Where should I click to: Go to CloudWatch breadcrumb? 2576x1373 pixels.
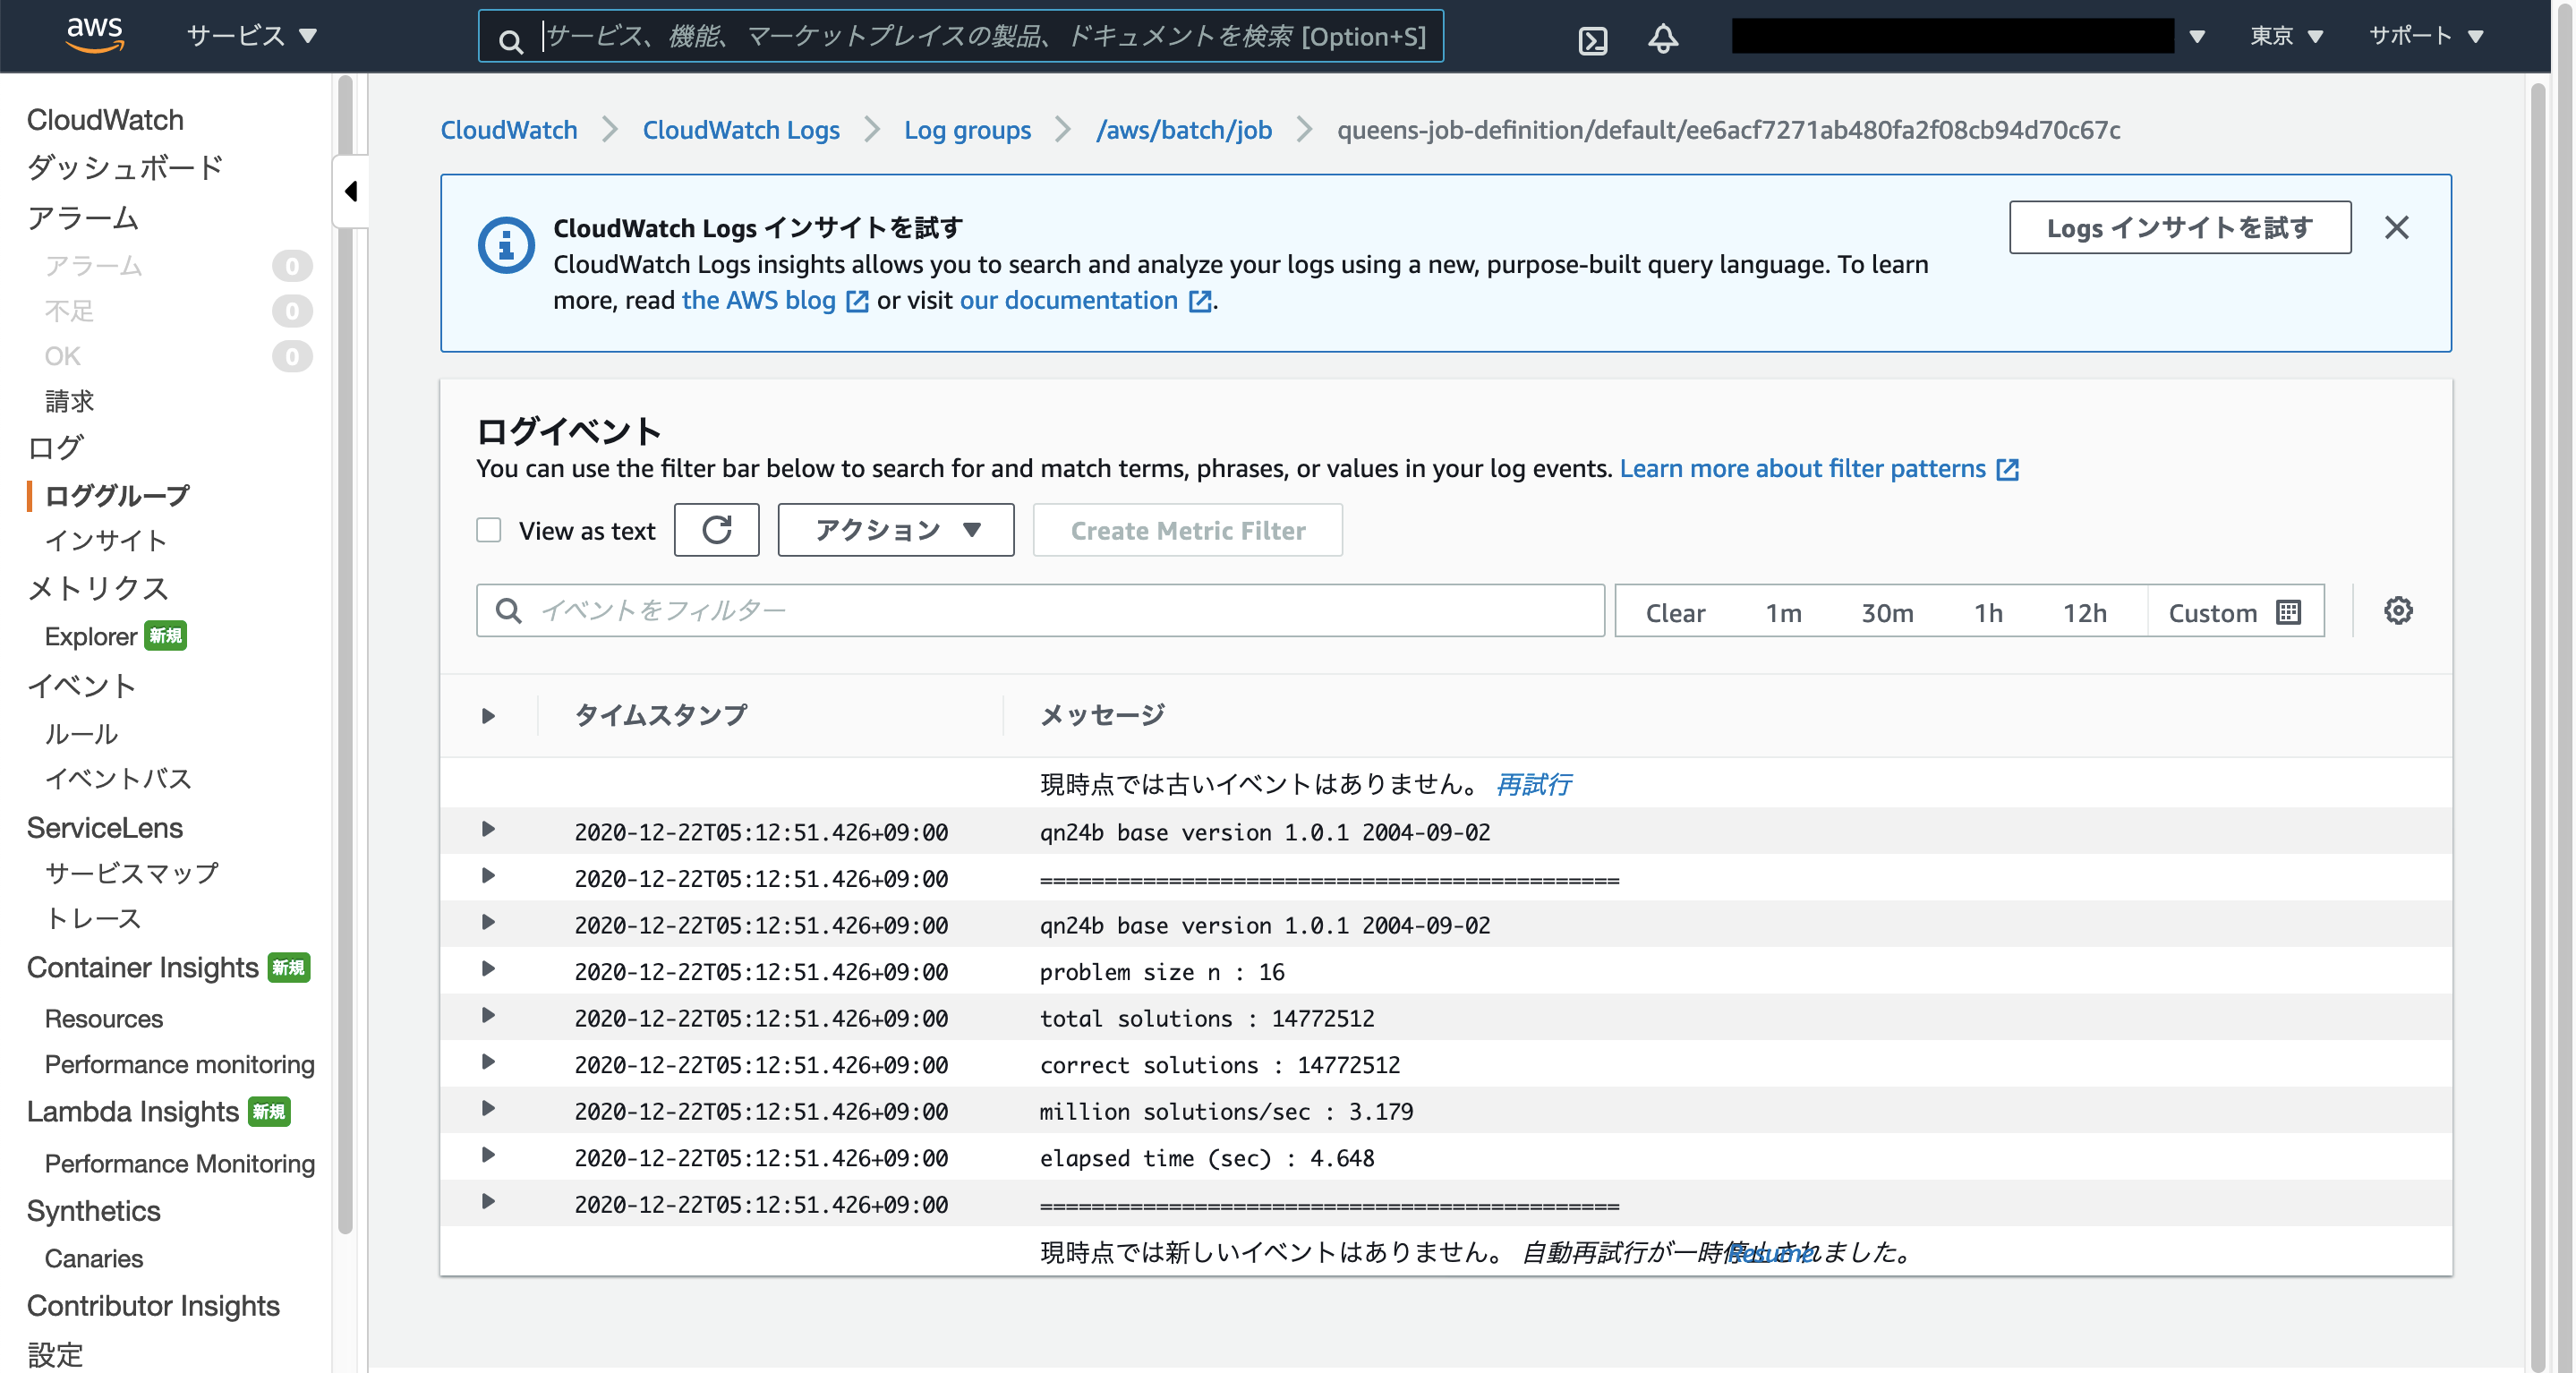[x=508, y=130]
